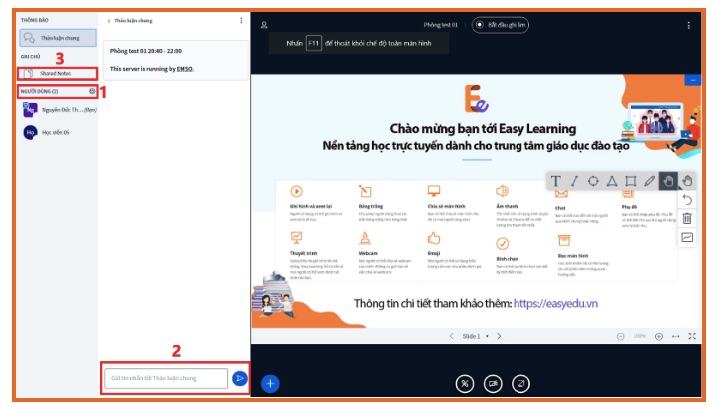
Task: Open Thảo luận chung in sidebar
Action: [58, 38]
